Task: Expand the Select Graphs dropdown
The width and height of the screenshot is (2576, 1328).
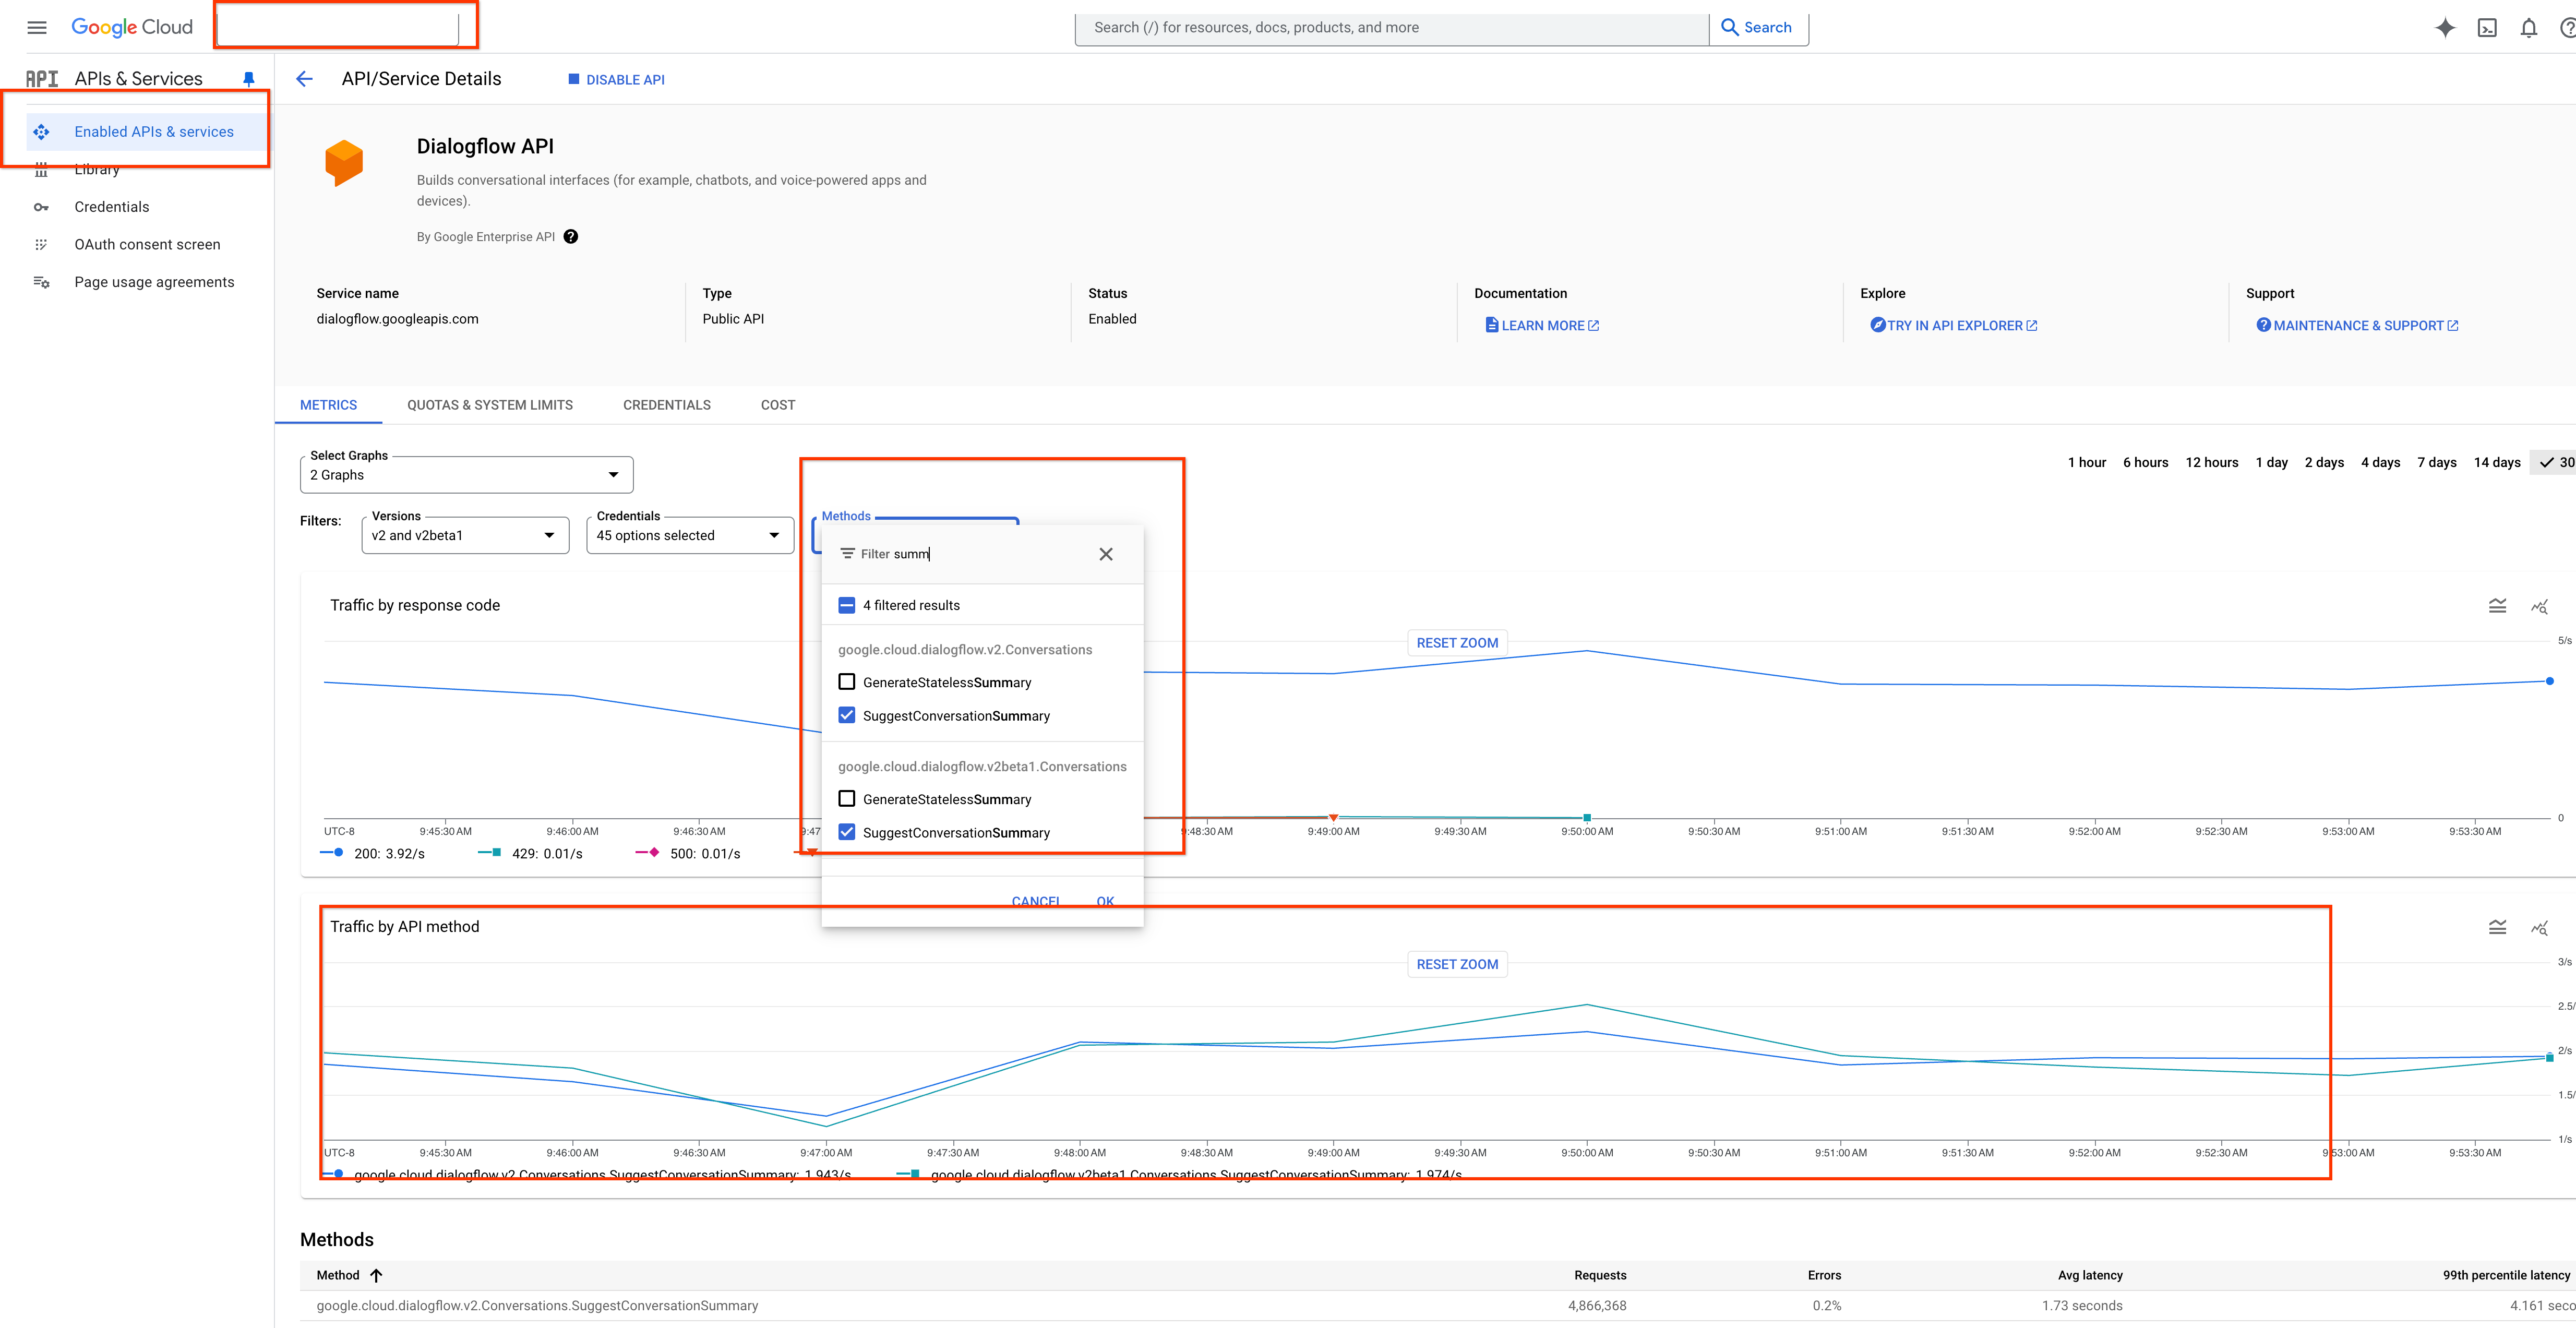Action: [x=466, y=475]
